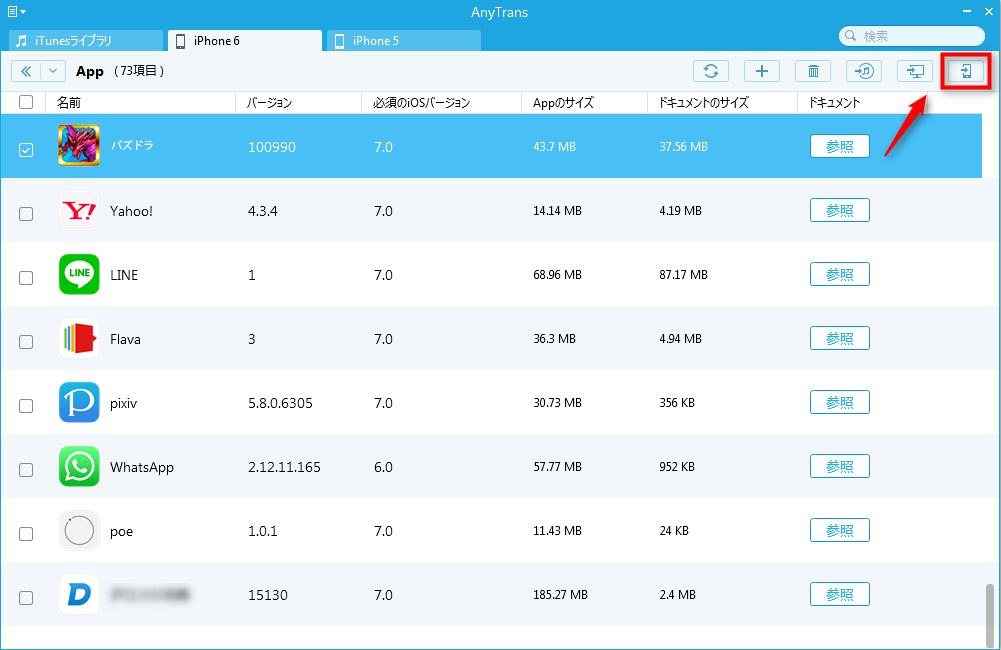The width and height of the screenshot is (1001, 650).
Task: Click the add (plus) icon
Action: tap(762, 71)
